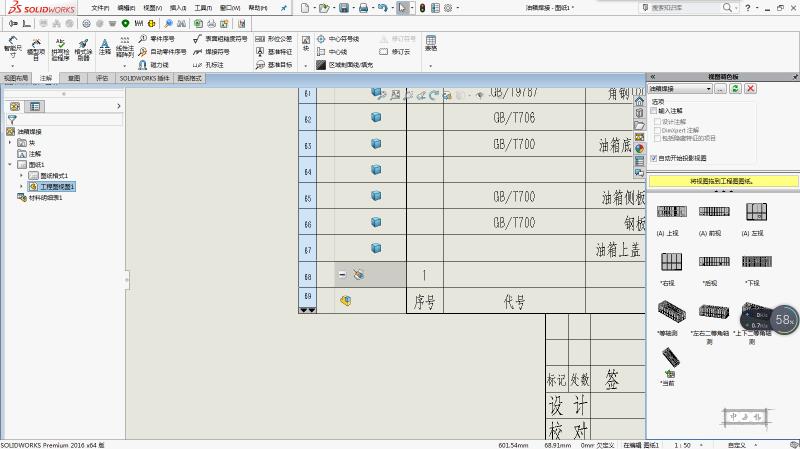Insert a Weld Symbol (焊接符号)

click(x=212, y=52)
